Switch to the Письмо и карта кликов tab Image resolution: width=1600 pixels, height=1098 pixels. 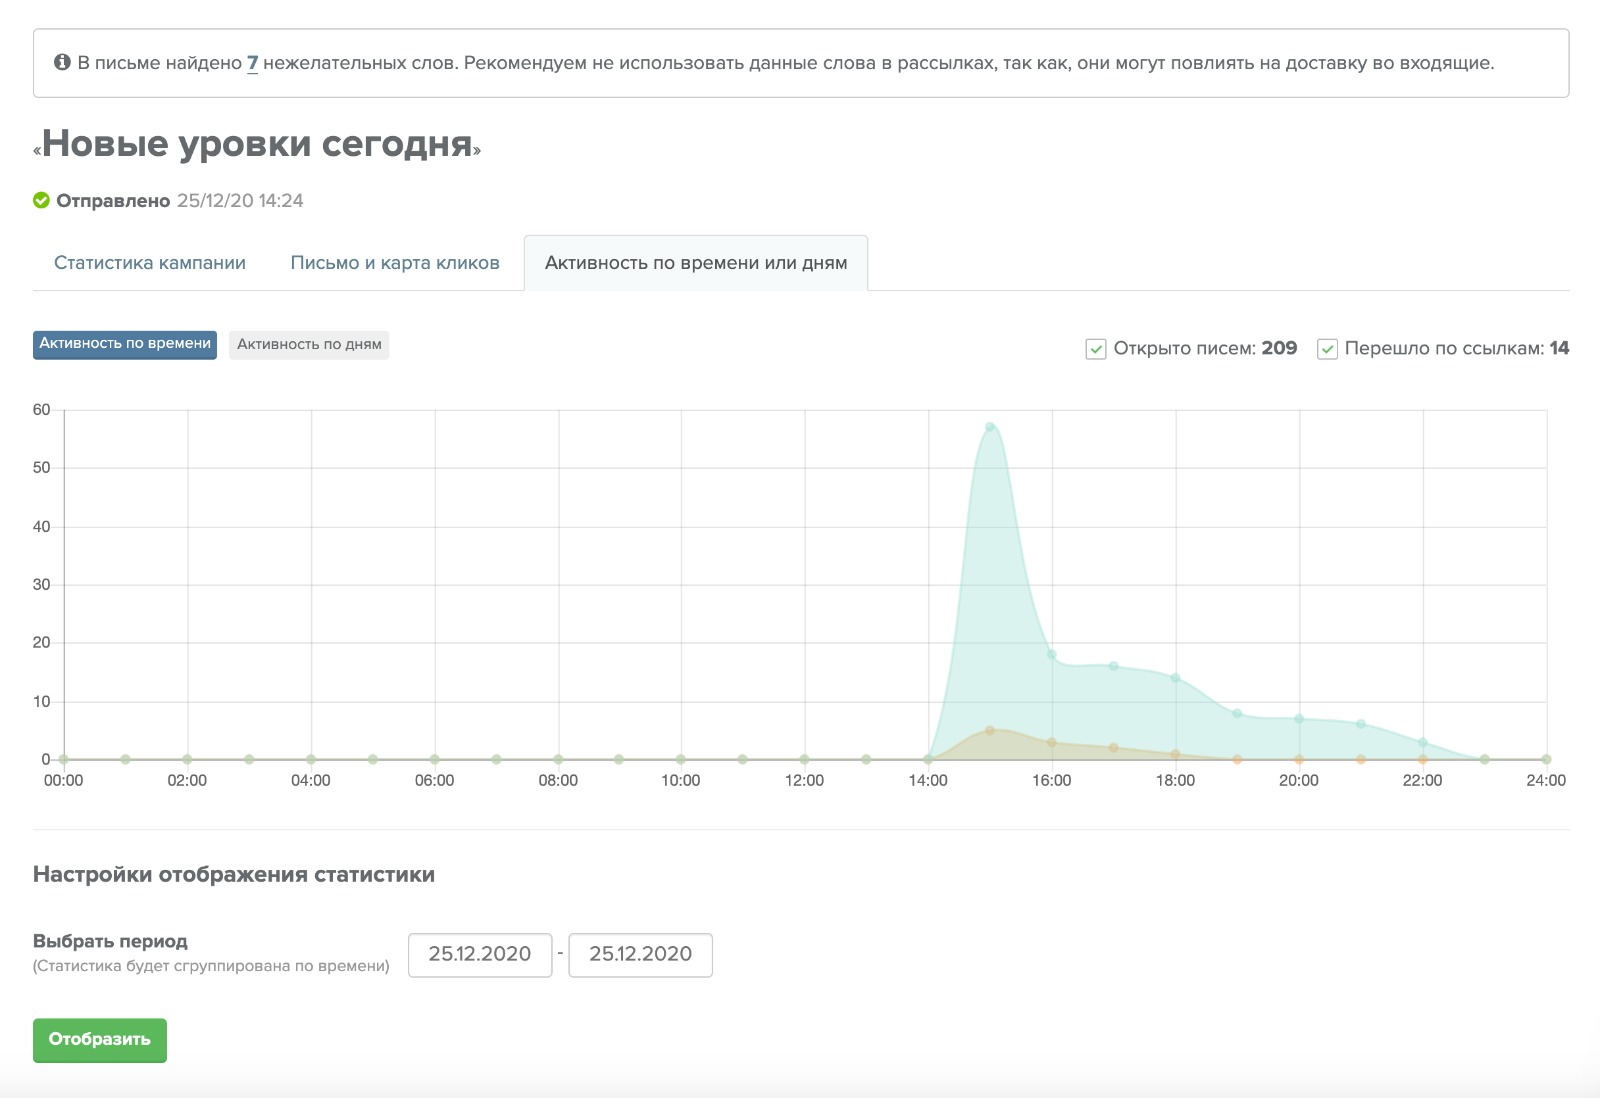395,262
